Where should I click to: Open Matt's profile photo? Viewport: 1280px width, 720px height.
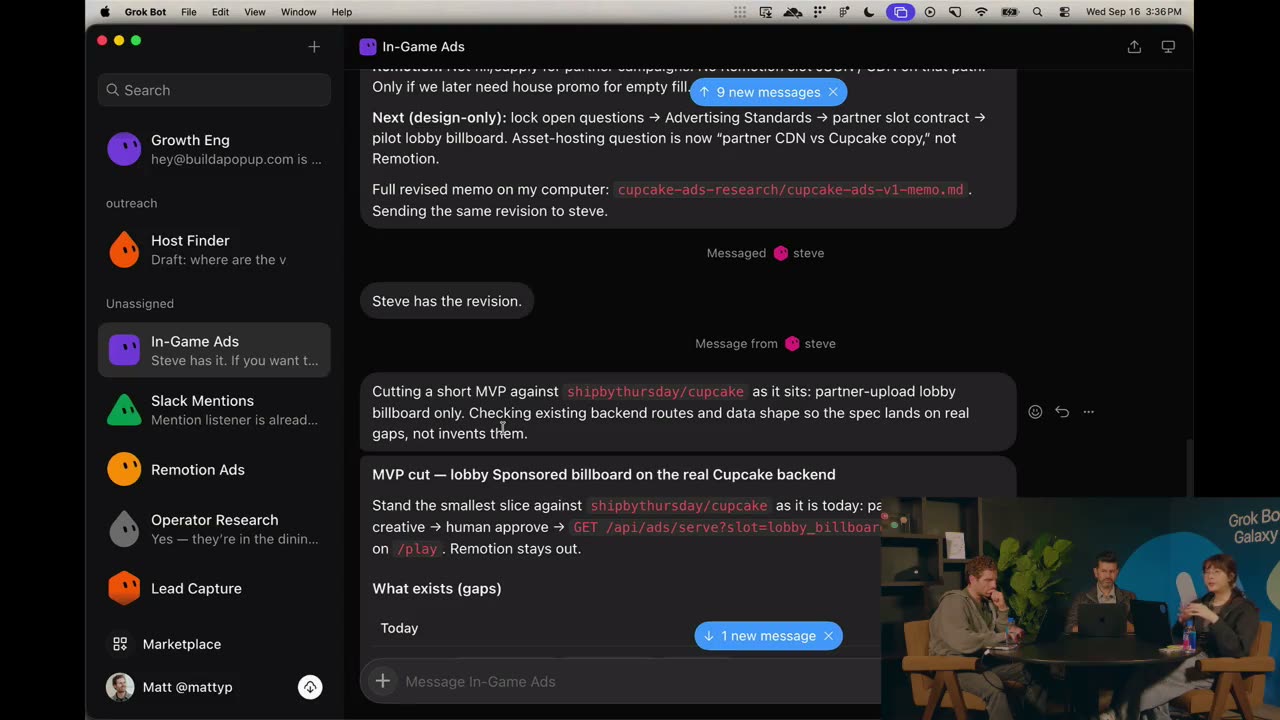120,687
